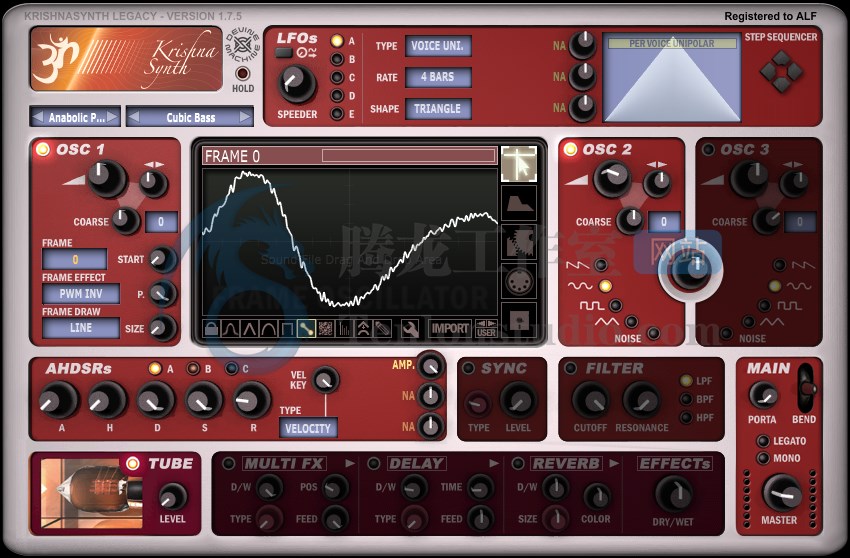Enable LEGATO mode
This screenshot has width=850, height=558.
[763, 441]
